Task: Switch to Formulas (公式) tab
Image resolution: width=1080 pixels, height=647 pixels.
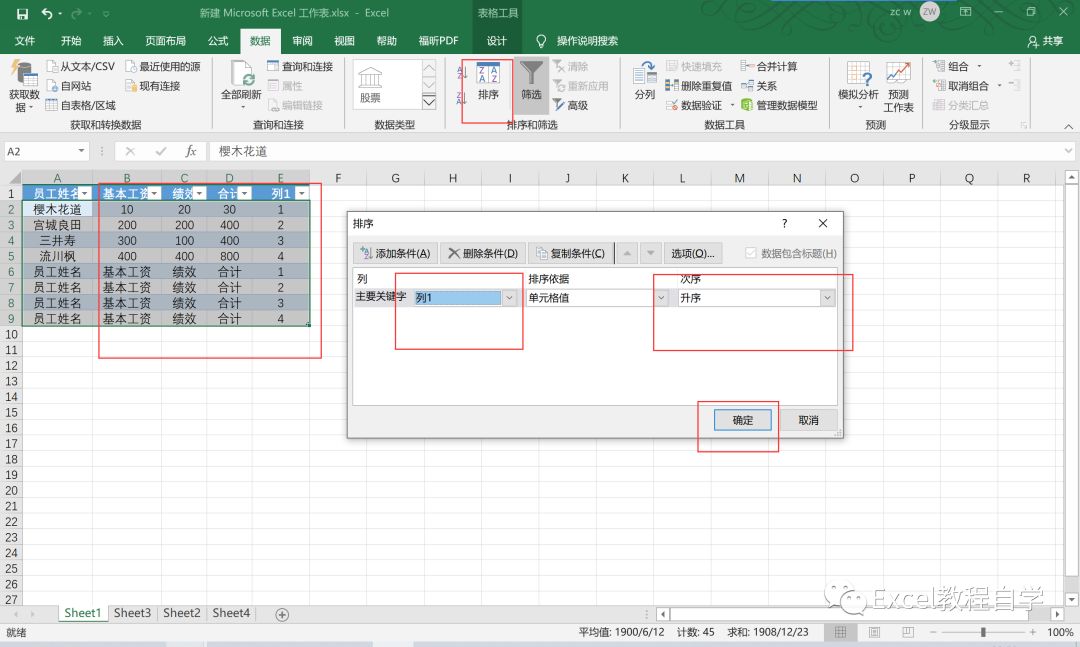Action: pos(218,41)
